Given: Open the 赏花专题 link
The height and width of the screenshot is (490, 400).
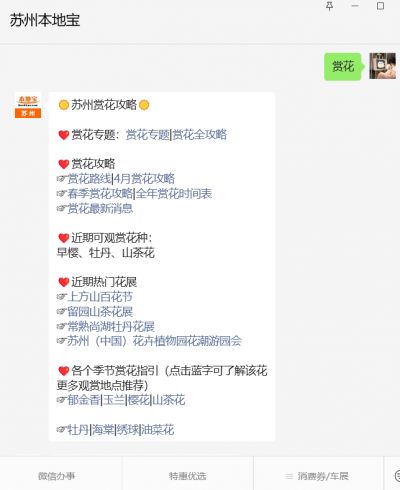Looking at the screenshot, I should click(148, 135).
